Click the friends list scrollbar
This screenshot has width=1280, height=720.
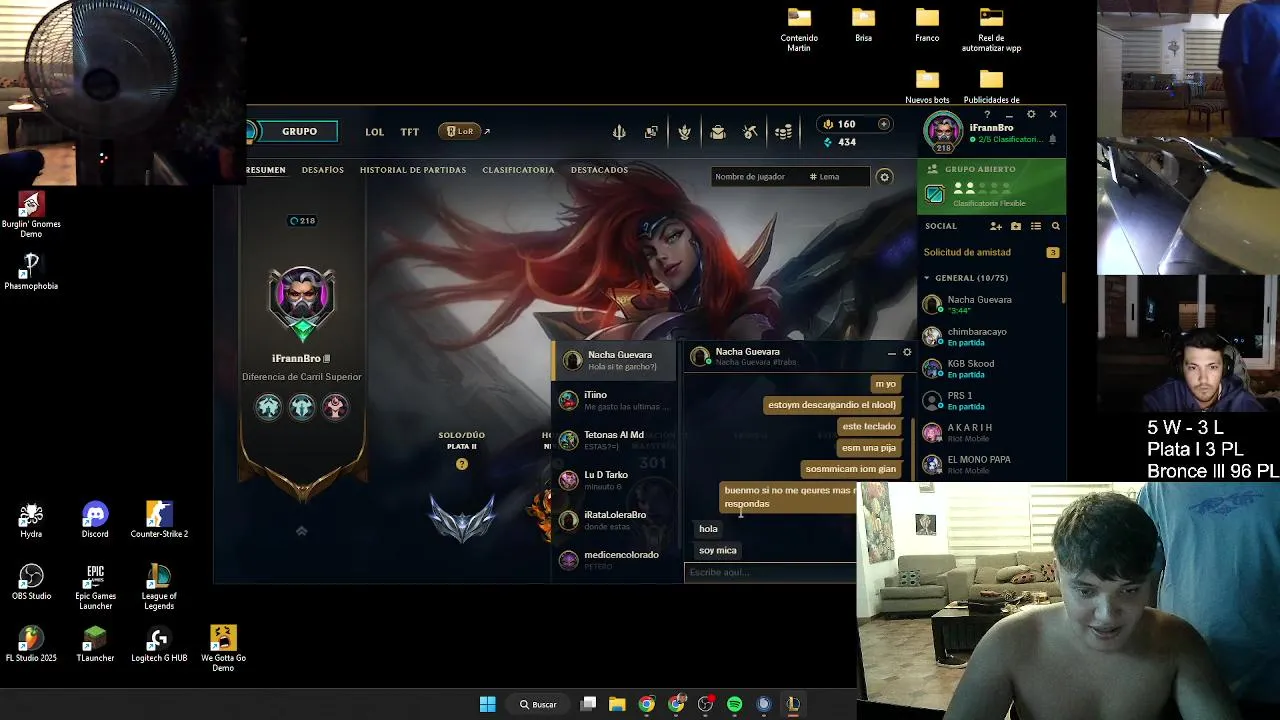(1063, 287)
